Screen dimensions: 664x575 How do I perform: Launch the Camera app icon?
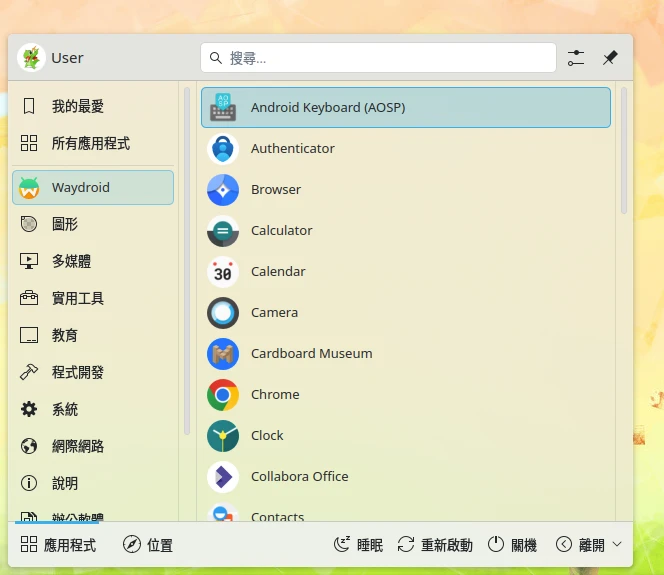click(223, 313)
